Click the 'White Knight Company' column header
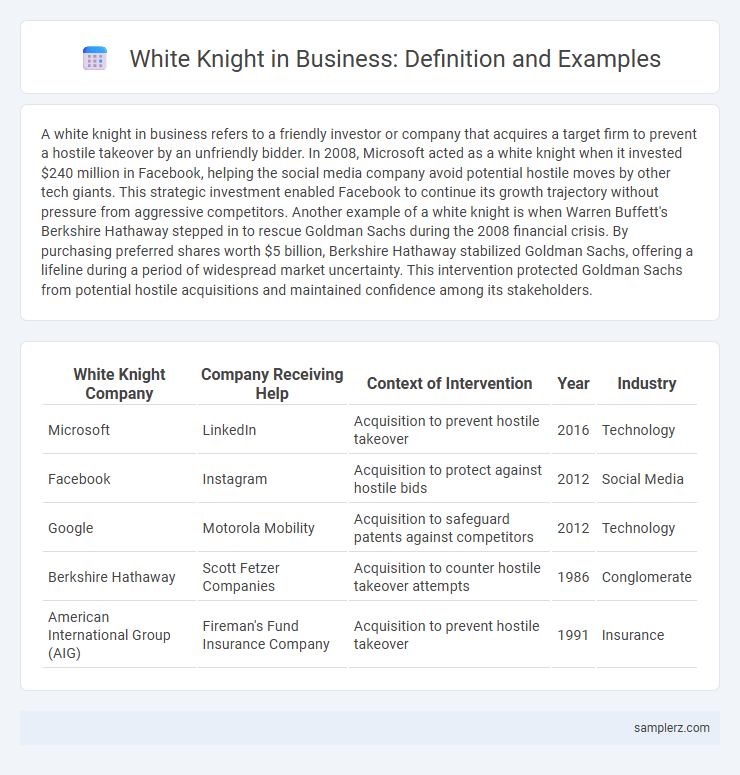 pos(119,384)
